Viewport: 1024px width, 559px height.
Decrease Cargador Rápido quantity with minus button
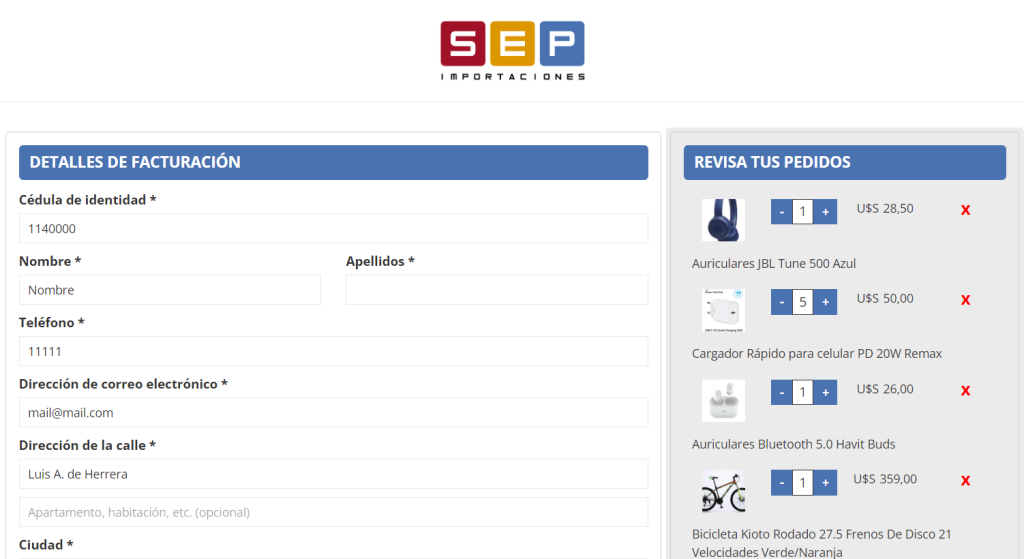point(782,302)
